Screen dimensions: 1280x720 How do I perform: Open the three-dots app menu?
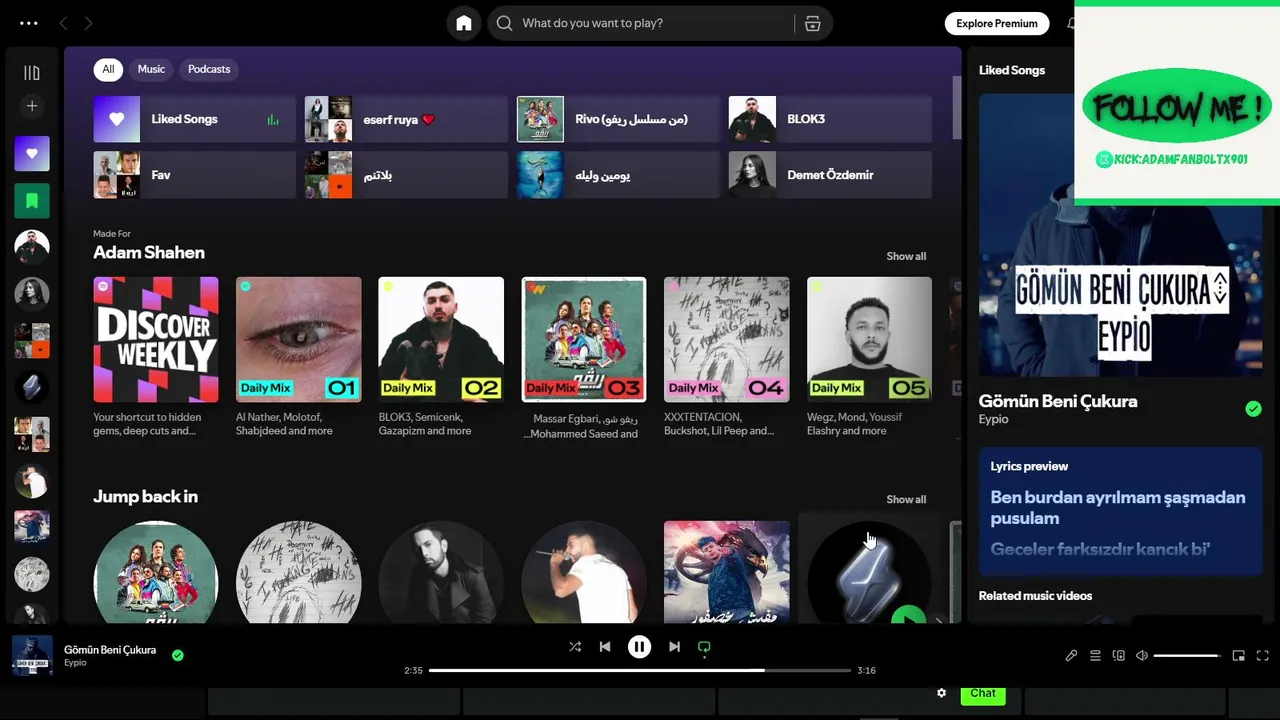click(x=28, y=23)
